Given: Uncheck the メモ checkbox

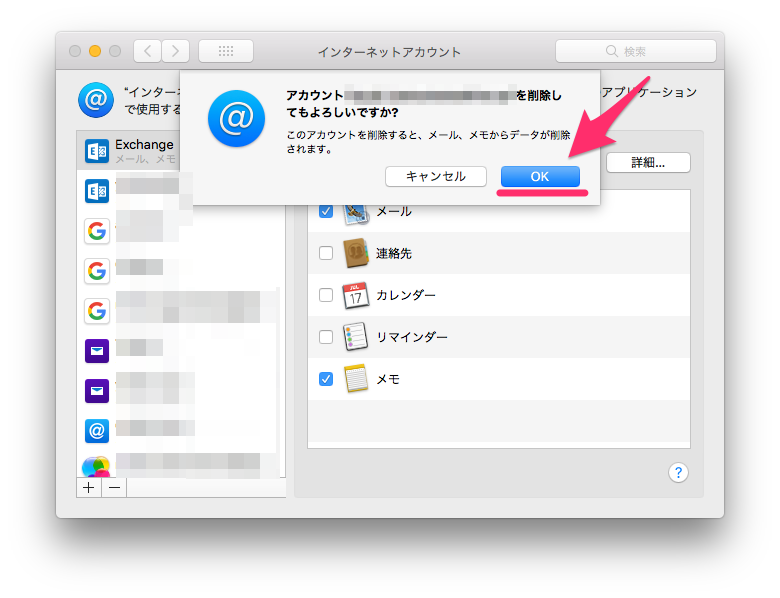Looking at the screenshot, I should pos(326,379).
